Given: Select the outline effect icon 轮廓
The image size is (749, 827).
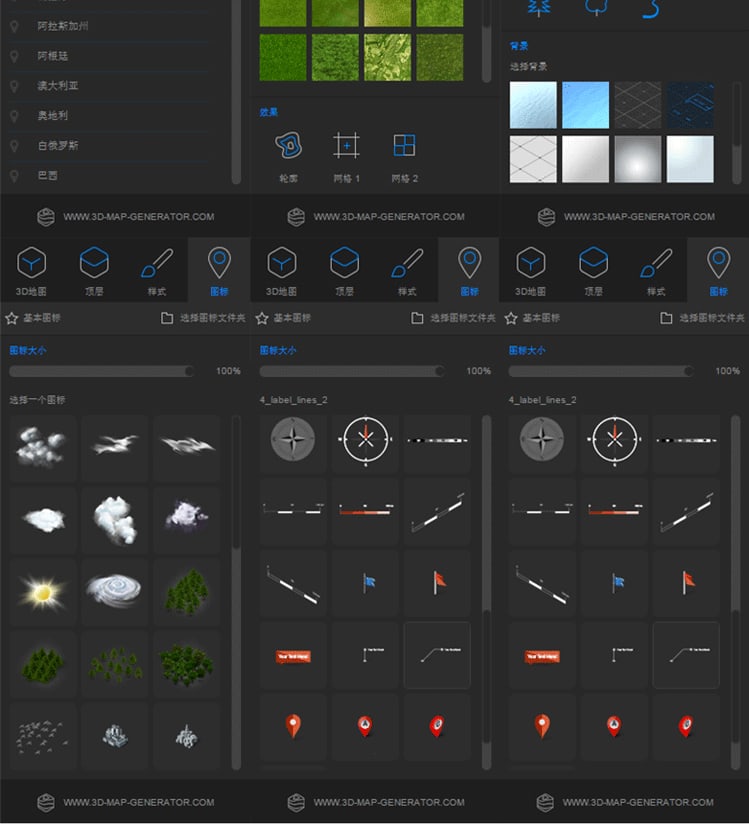Looking at the screenshot, I should click(288, 146).
